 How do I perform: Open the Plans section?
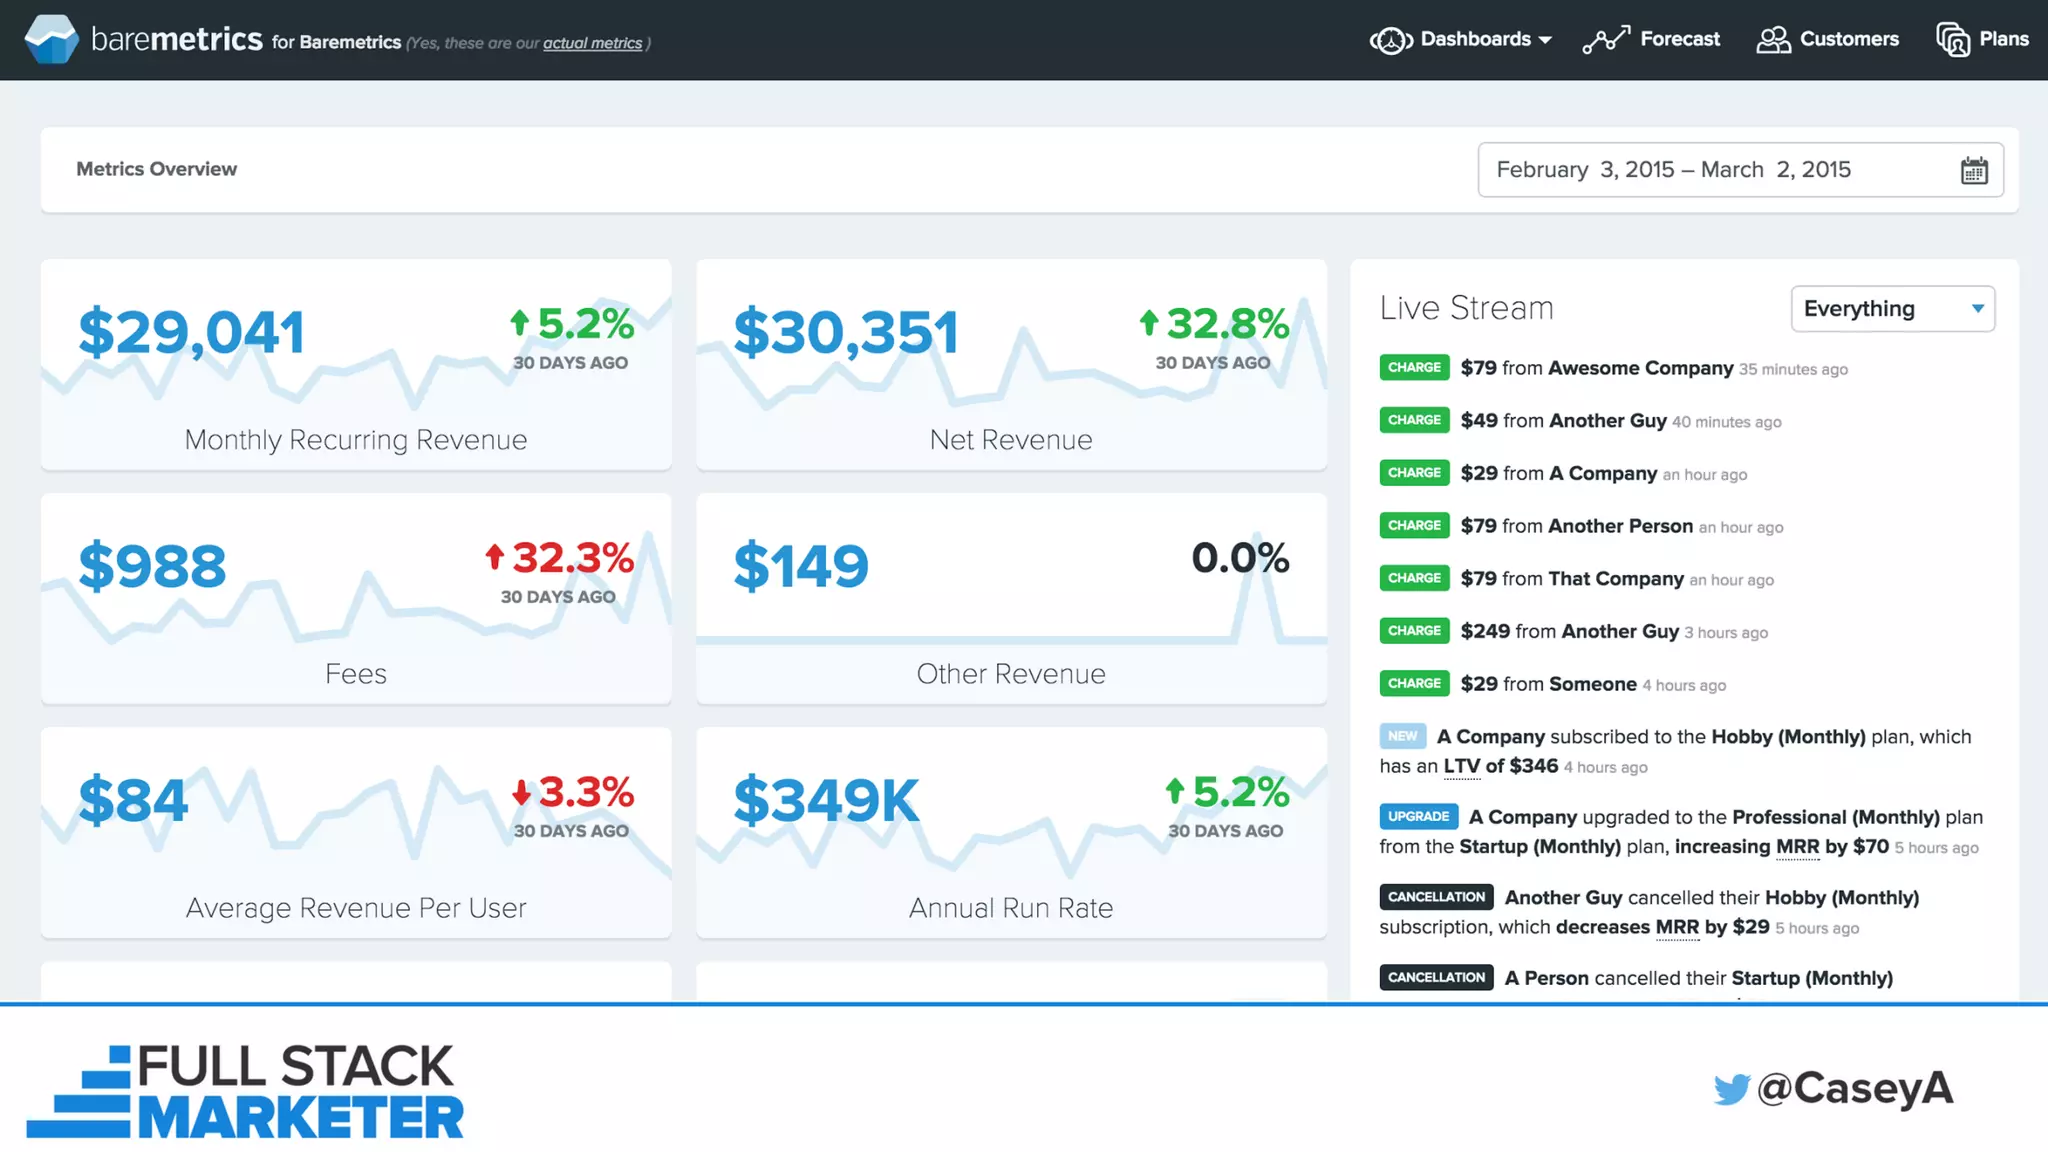click(x=2004, y=39)
